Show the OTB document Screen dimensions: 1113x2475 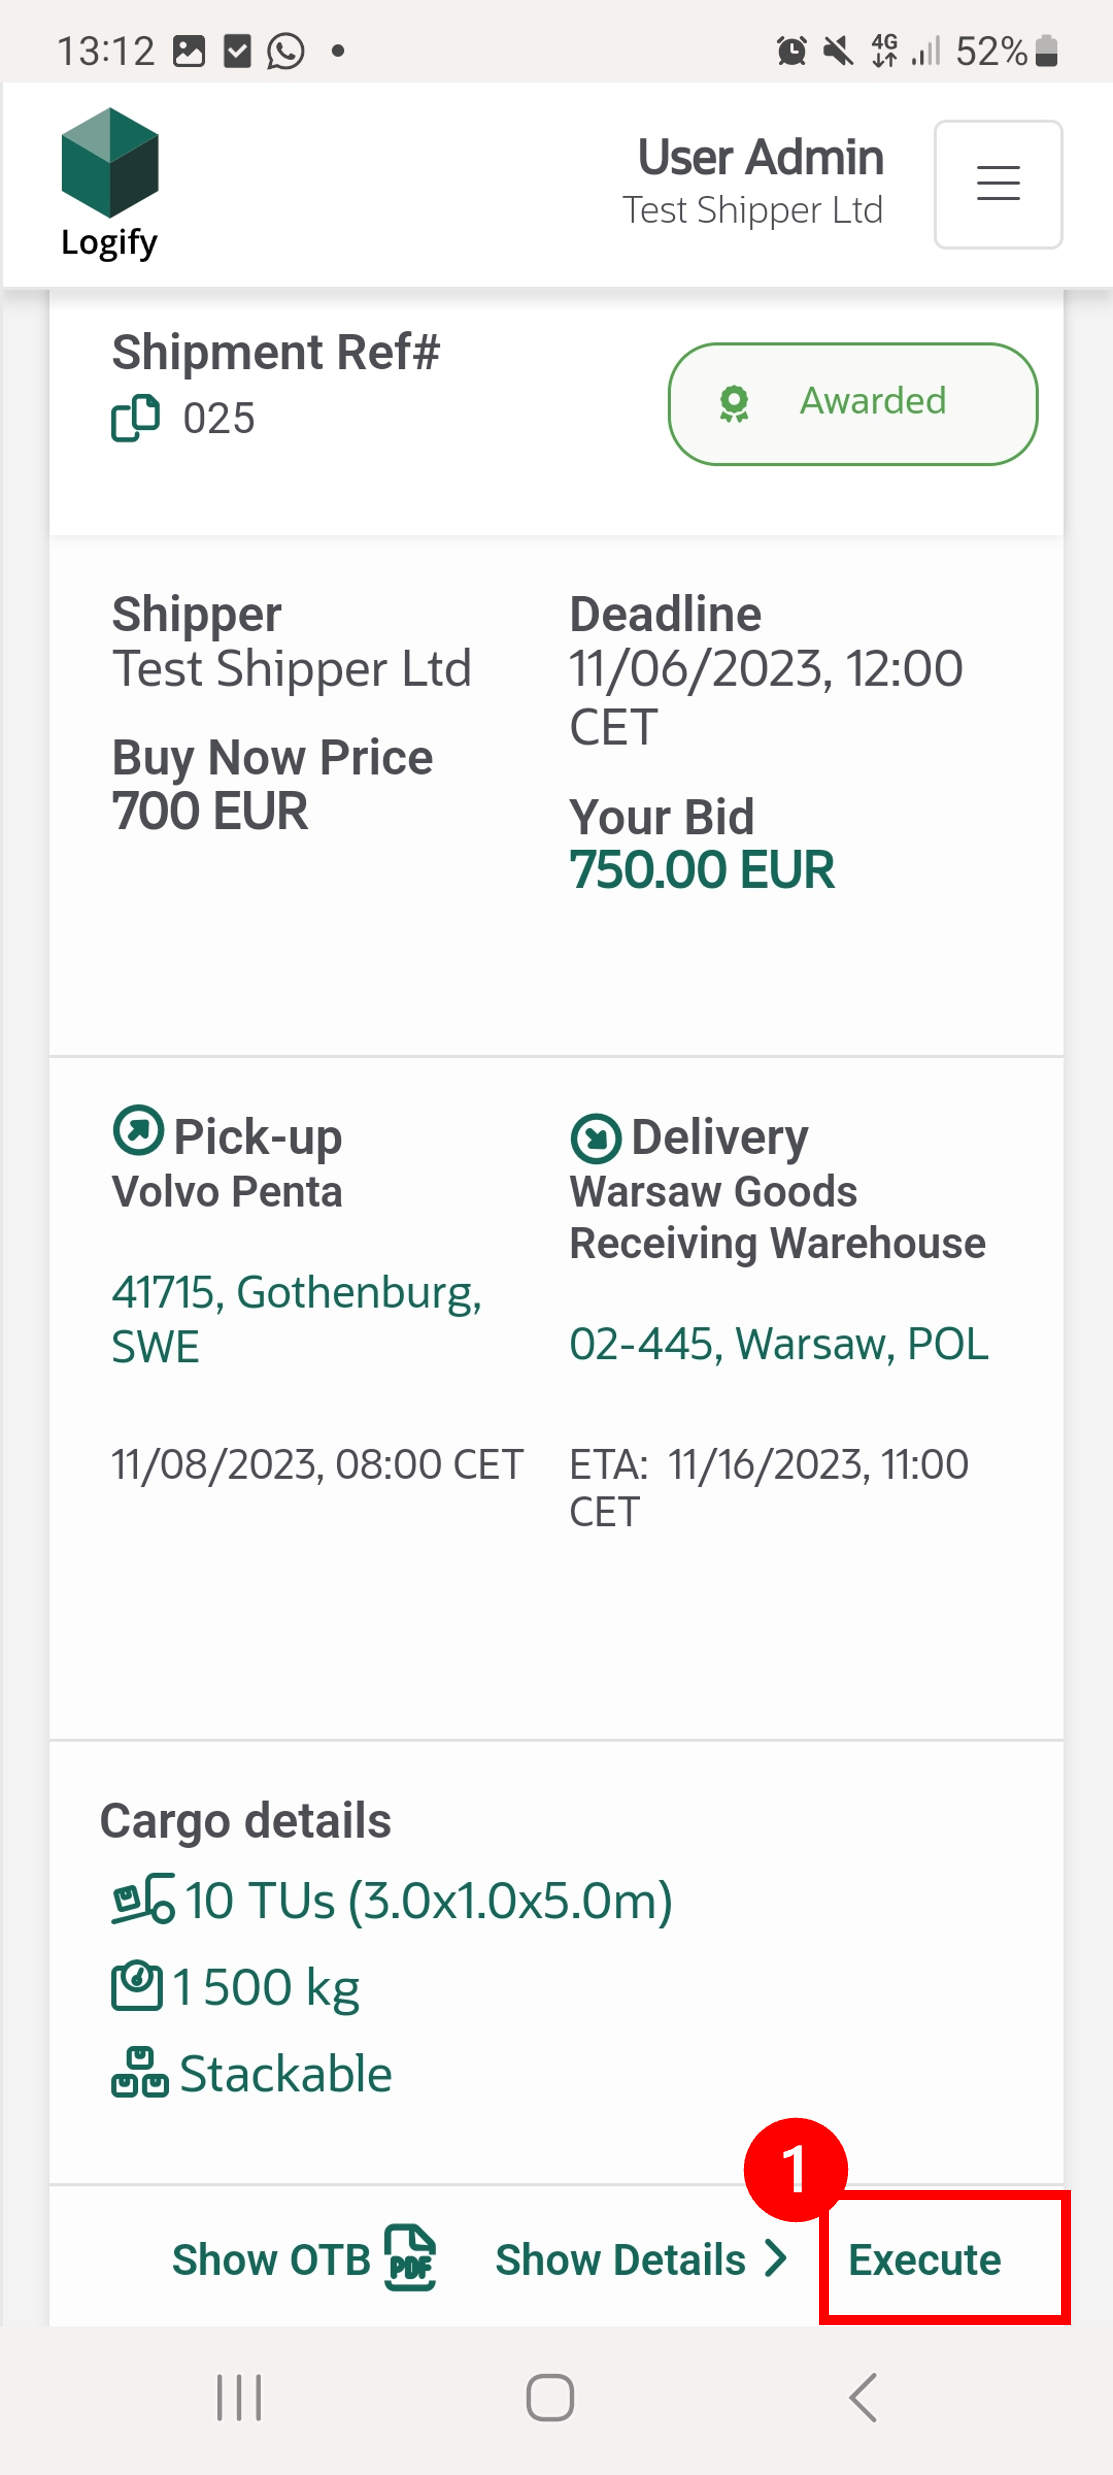pos(271,2259)
